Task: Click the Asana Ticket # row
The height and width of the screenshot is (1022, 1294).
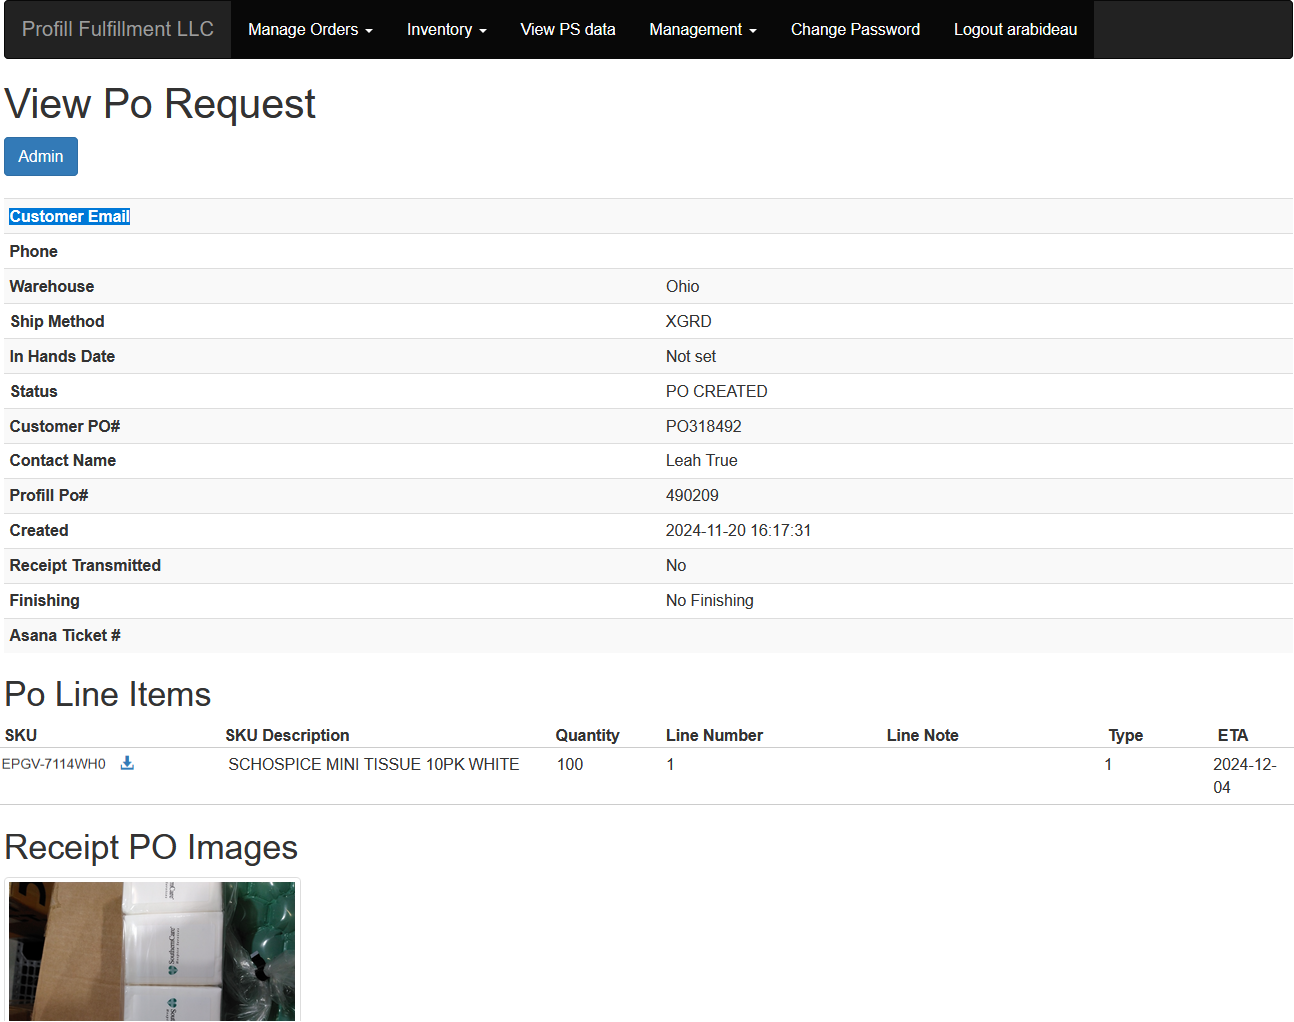Action: [64, 635]
